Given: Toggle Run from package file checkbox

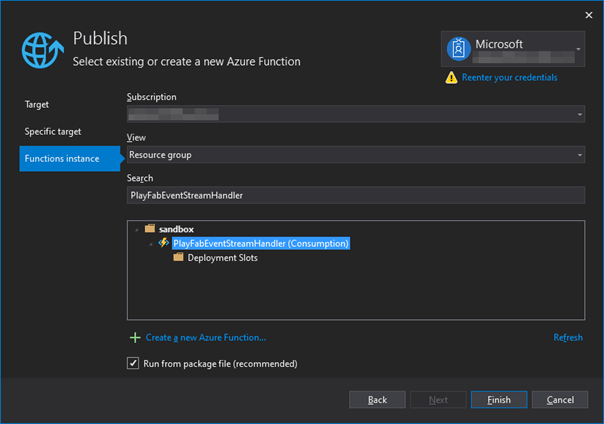Looking at the screenshot, I should (134, 363).
